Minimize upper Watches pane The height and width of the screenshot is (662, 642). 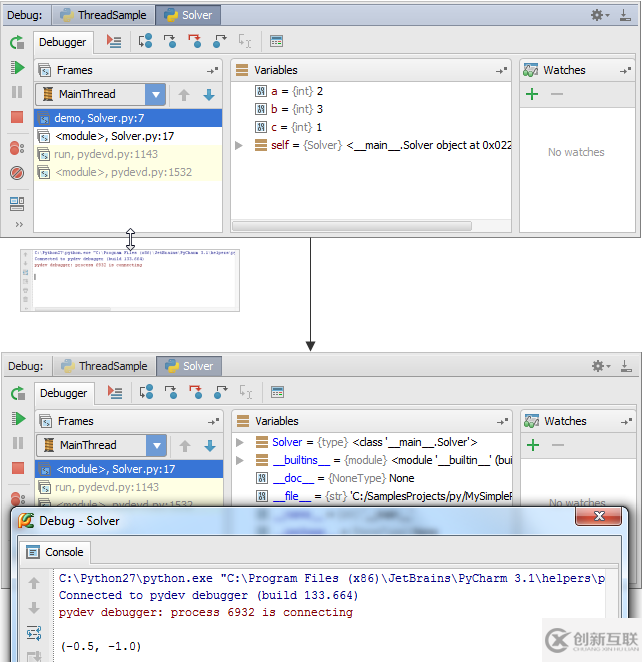point(625,71)
